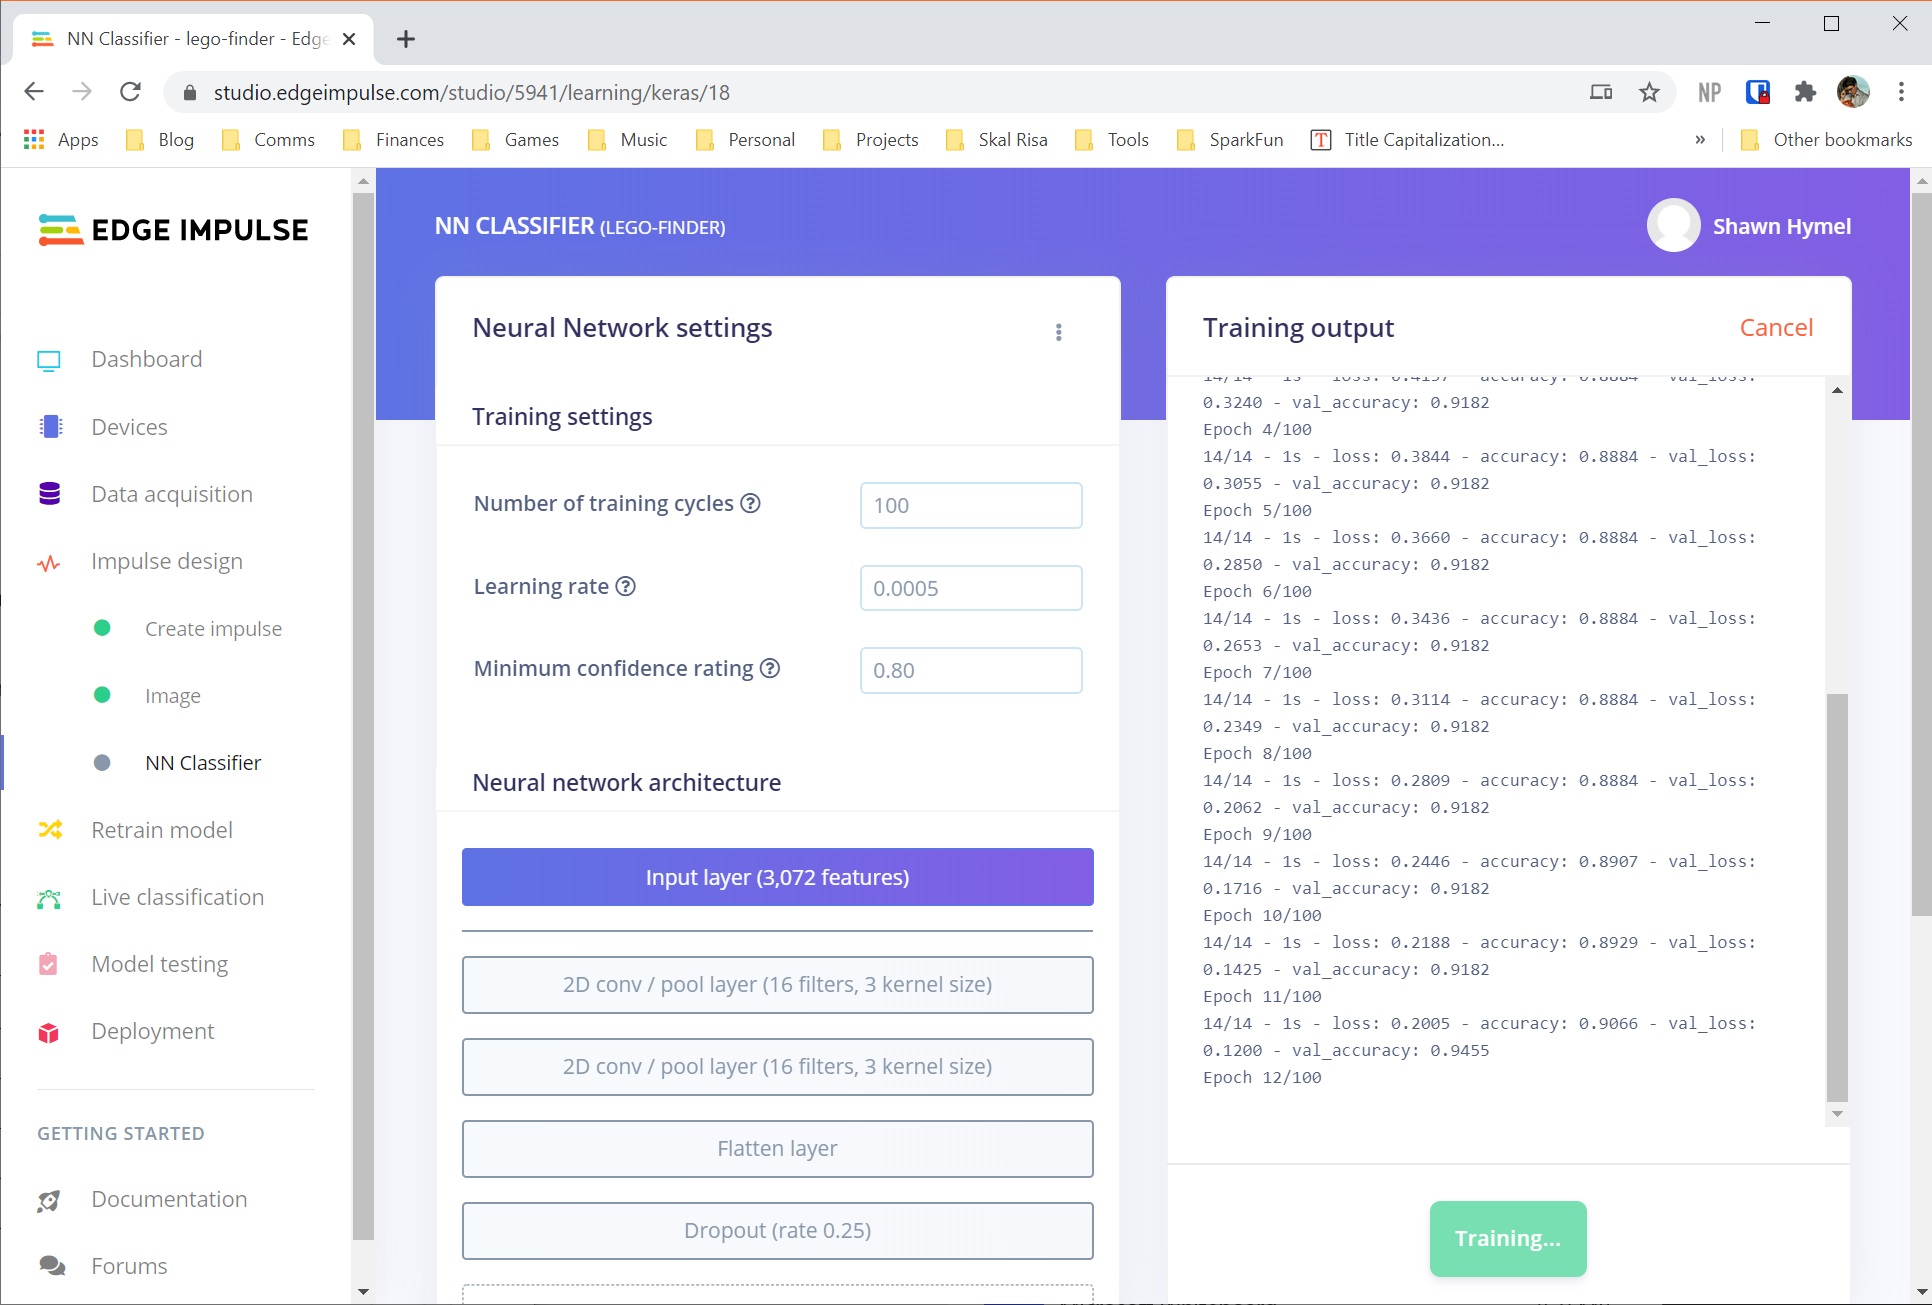Screen dimensions: 1932x1305
Task: Click Cancel button in Training output
Action: 1778,326
